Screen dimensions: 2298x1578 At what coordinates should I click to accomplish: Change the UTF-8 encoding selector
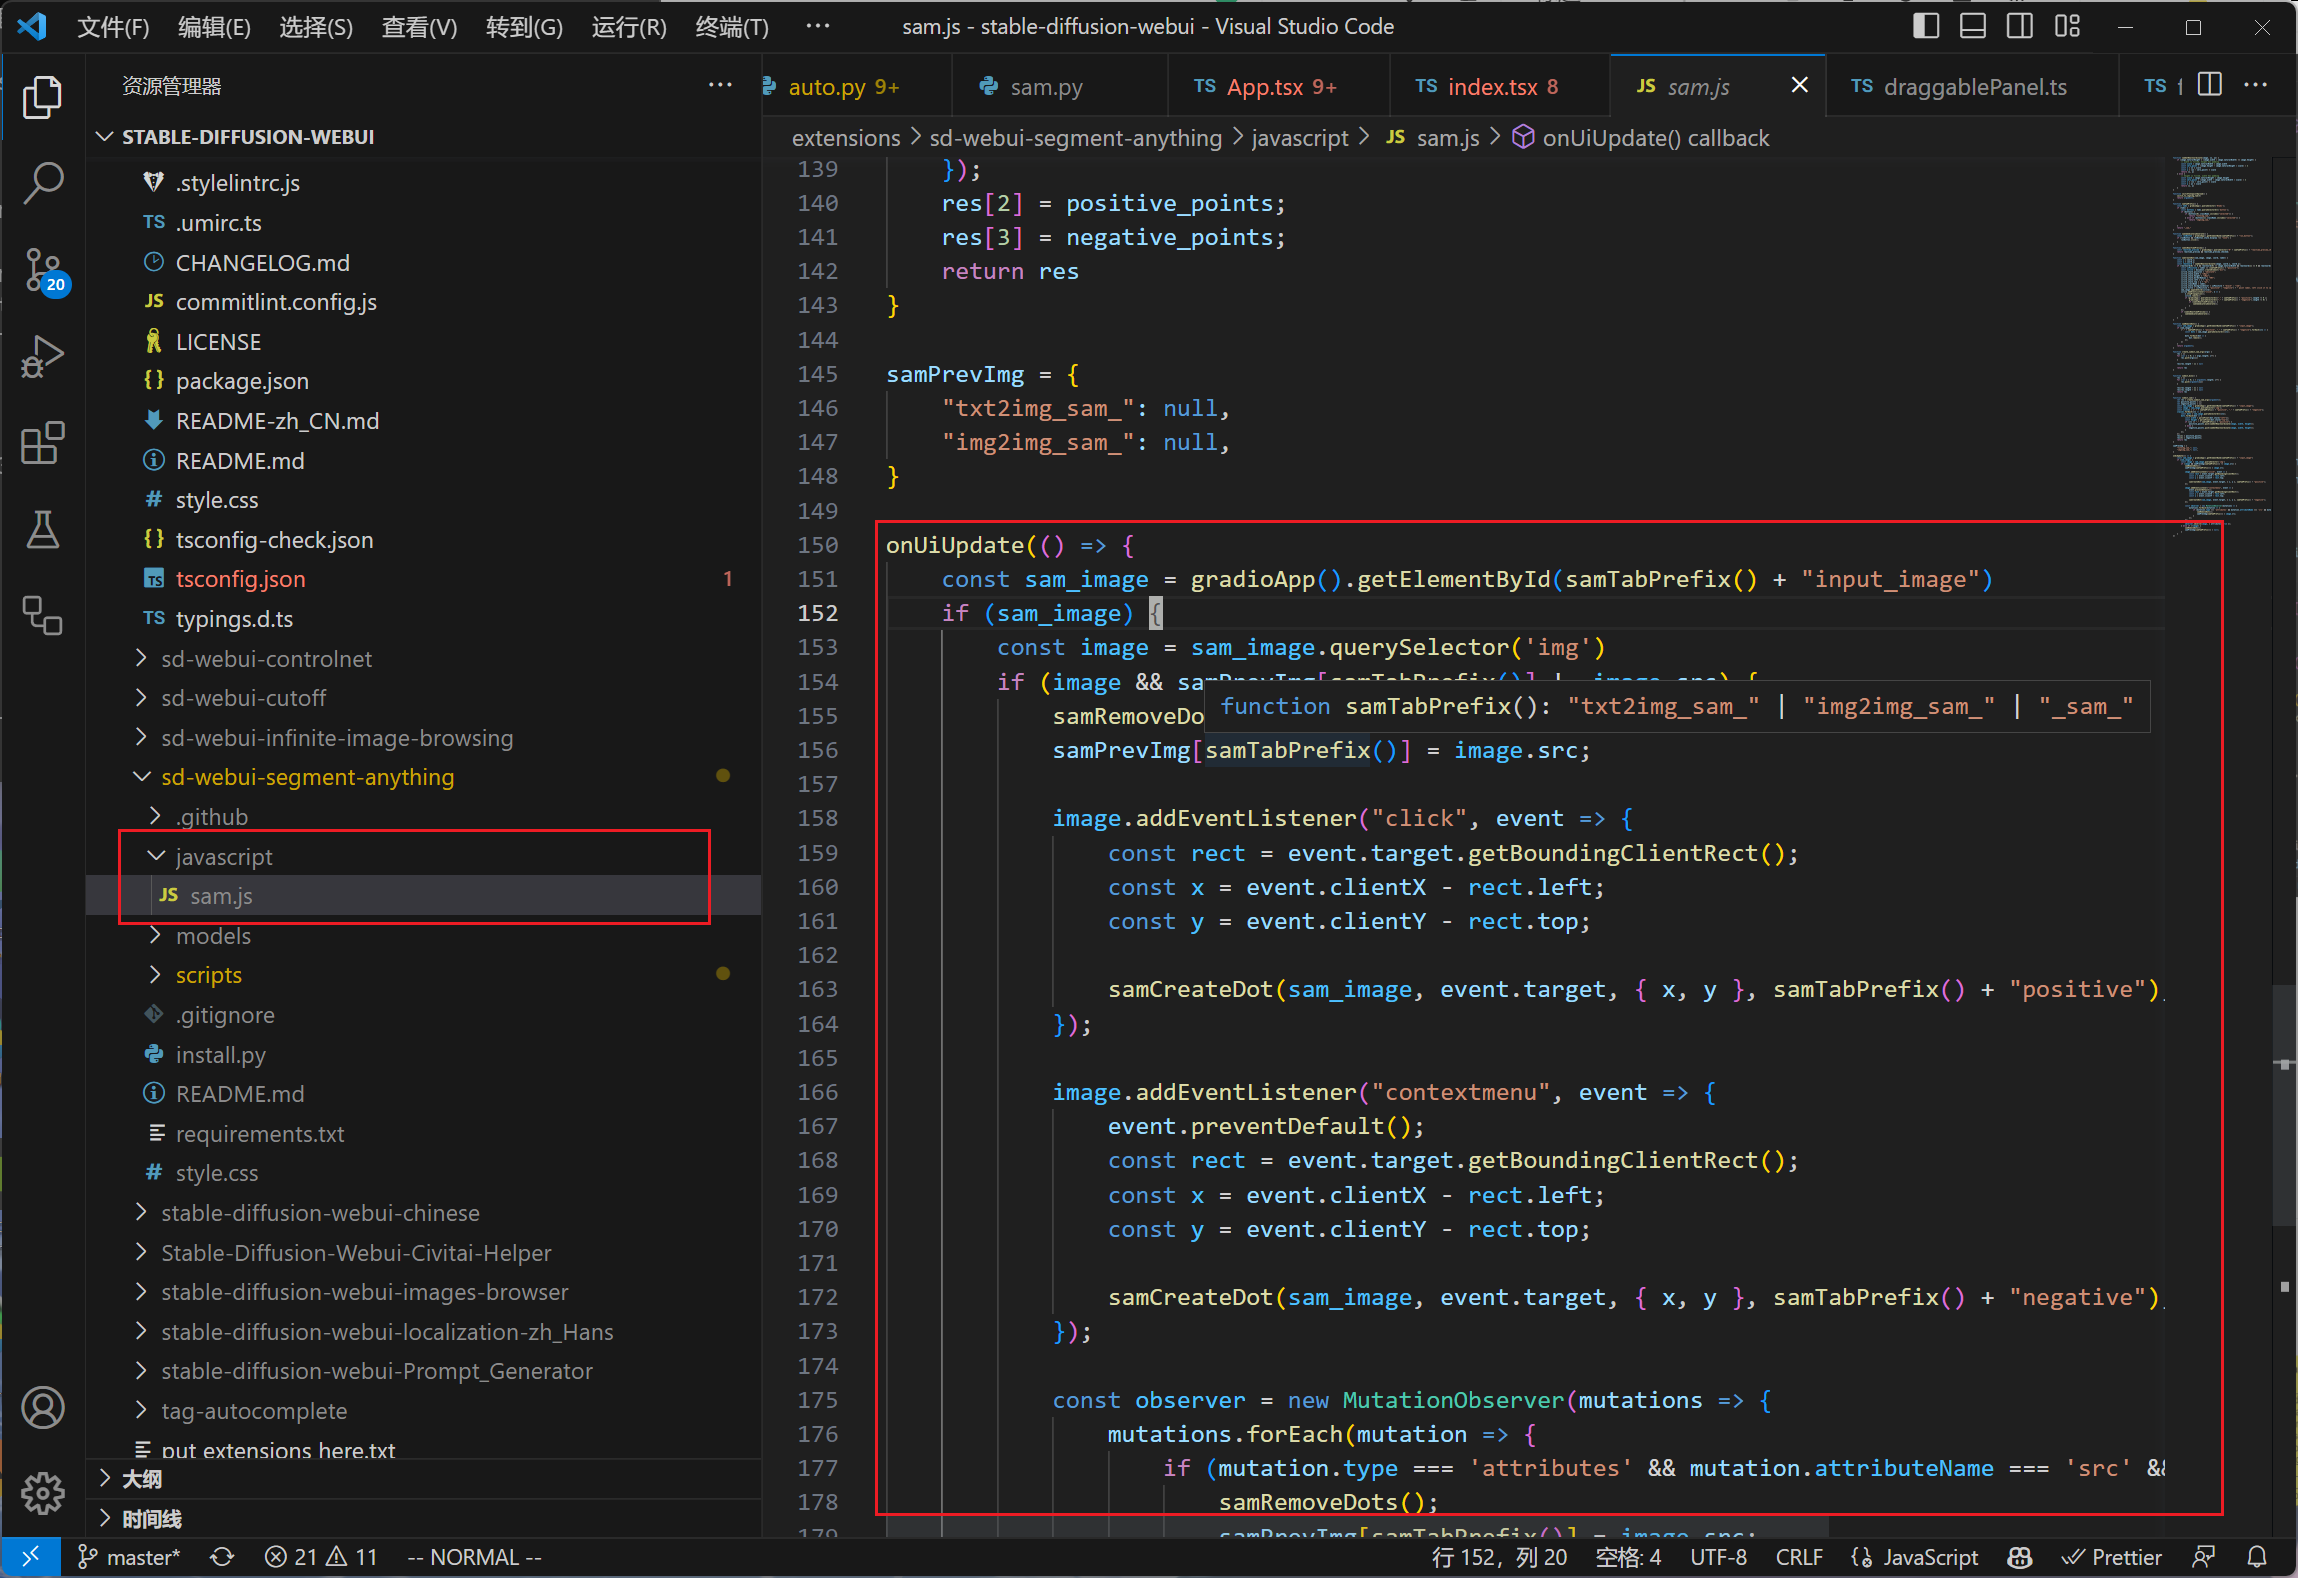1718,1557
